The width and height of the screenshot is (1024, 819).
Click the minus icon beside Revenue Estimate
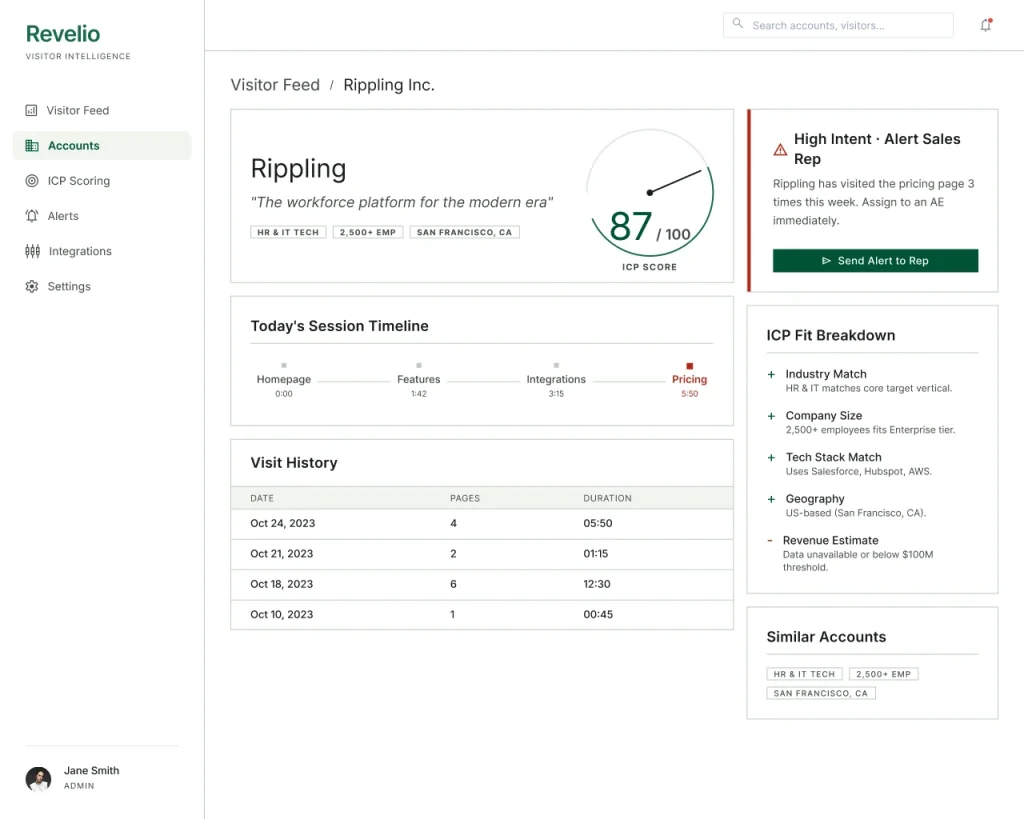[770, 541]
